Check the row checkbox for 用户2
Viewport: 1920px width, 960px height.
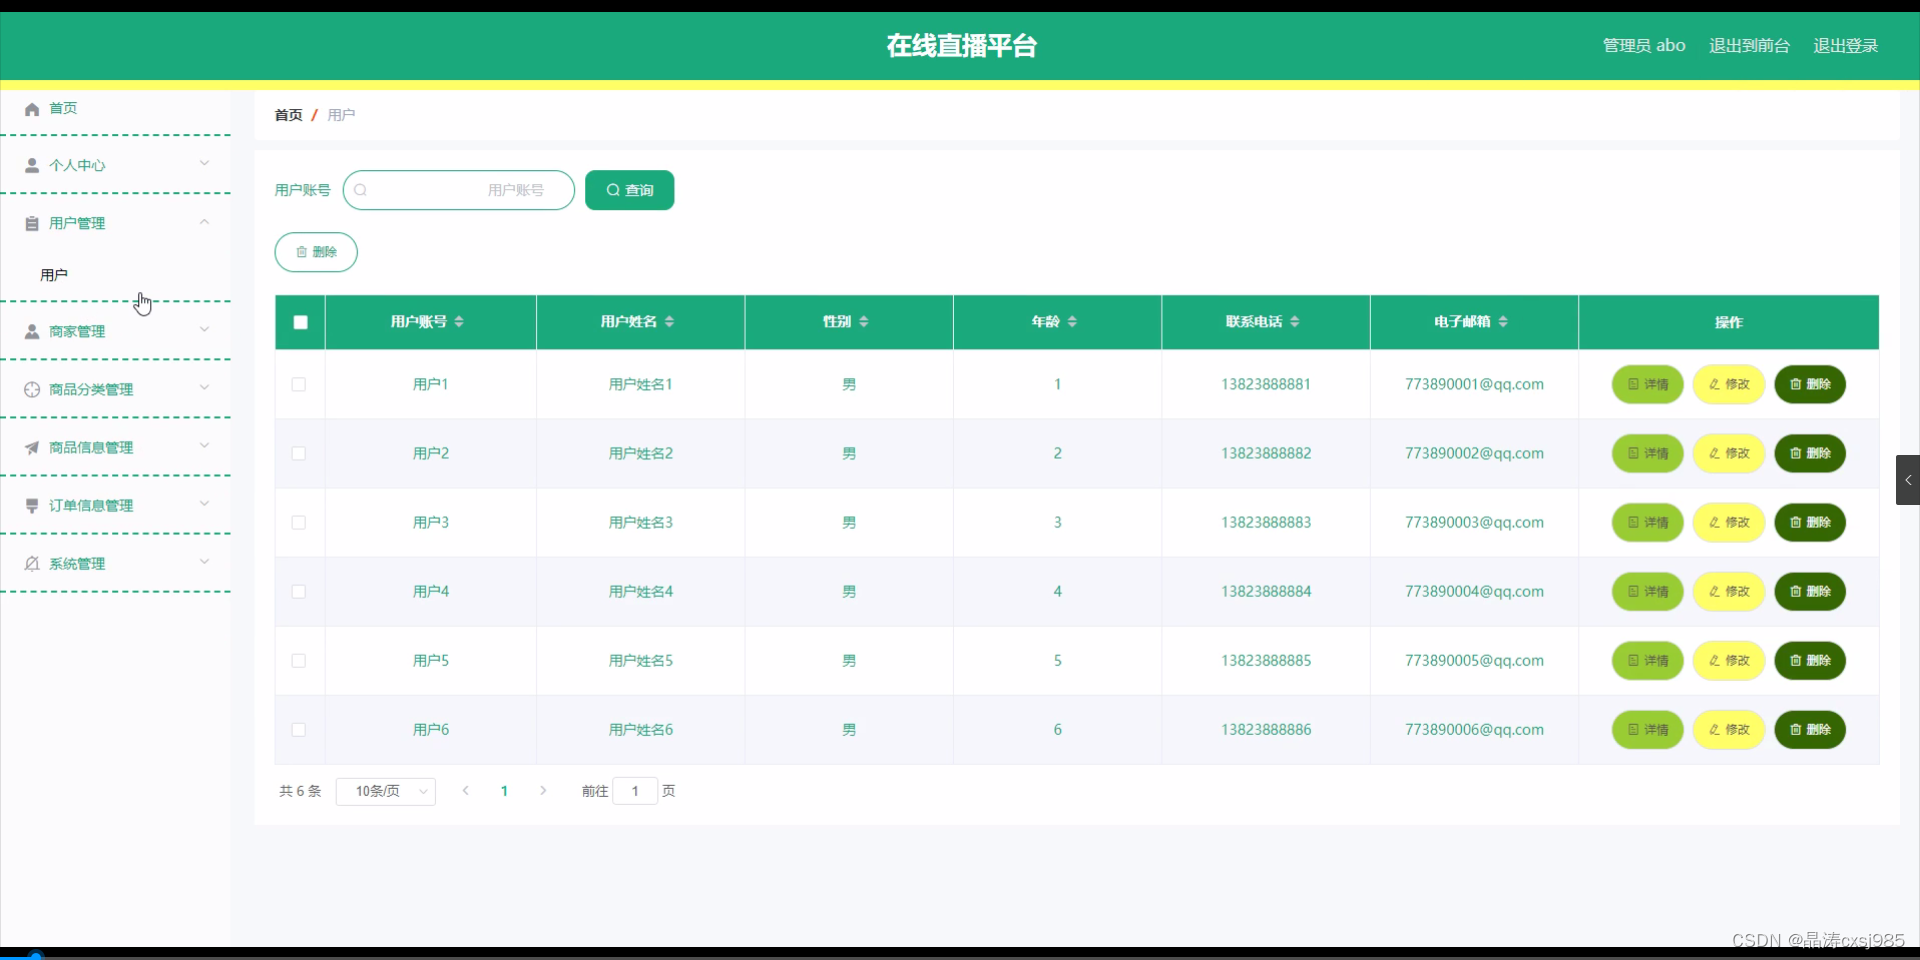tap(298, 453)
